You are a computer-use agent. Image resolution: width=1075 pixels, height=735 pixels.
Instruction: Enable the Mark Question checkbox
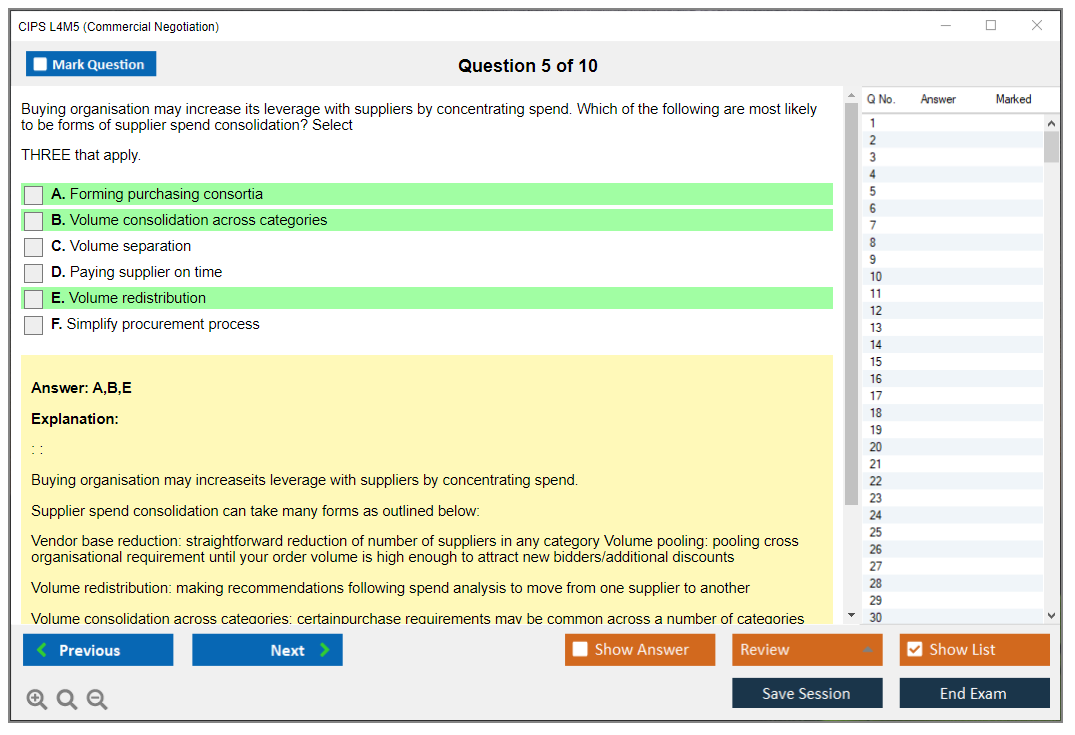point(41,65)
